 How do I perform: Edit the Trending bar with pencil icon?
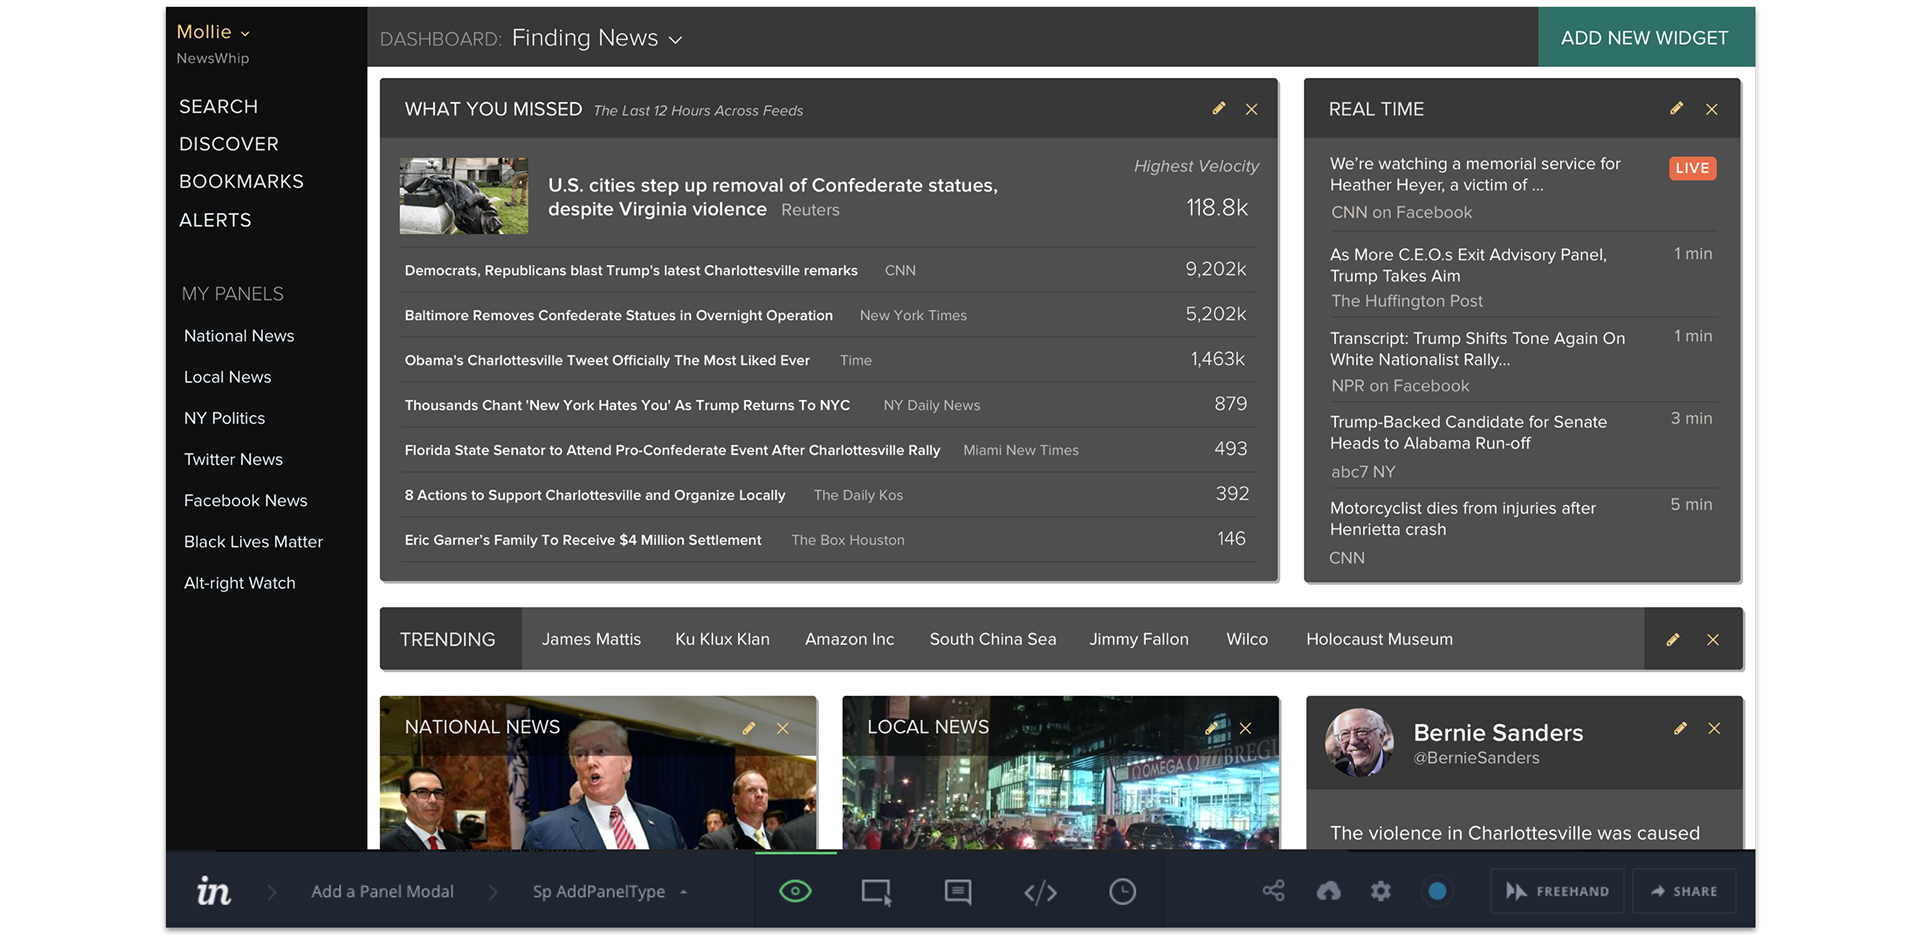click(x=1672, y=639)
